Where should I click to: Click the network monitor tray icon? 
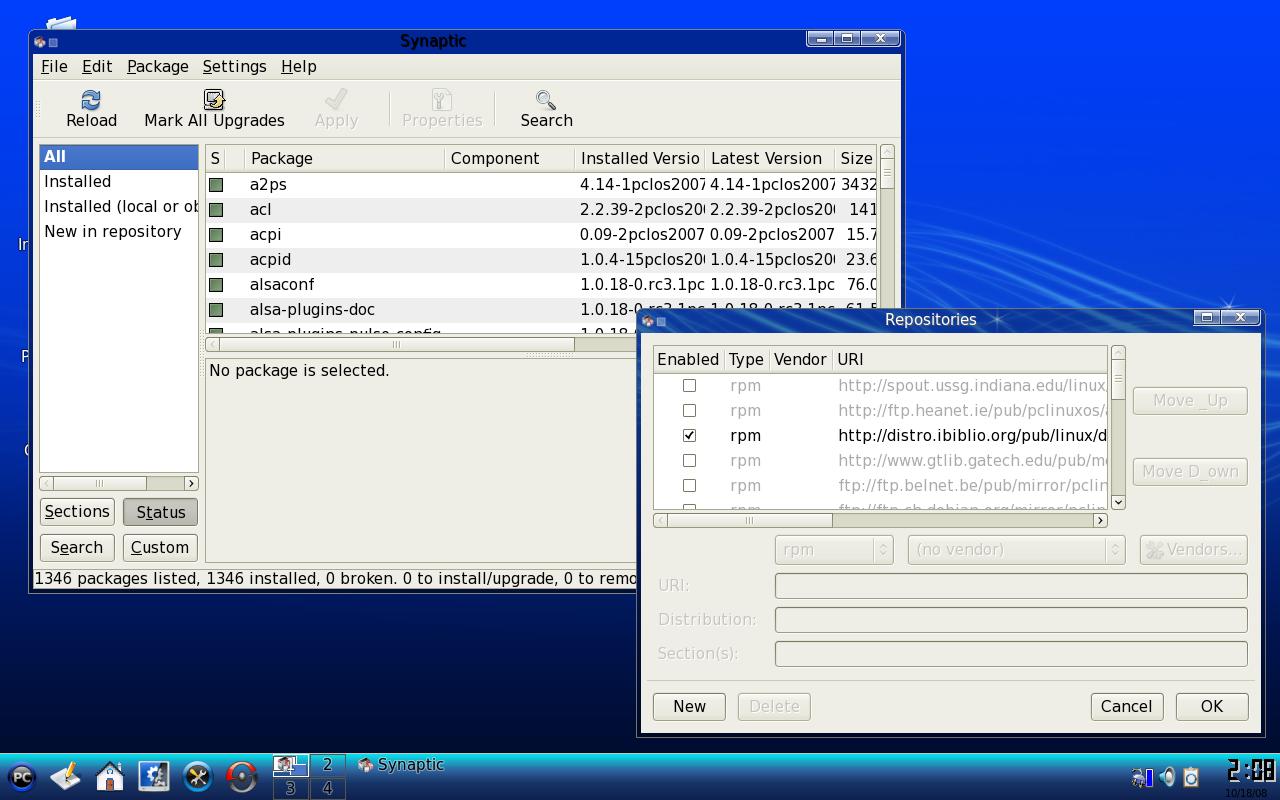point(1142,777)
